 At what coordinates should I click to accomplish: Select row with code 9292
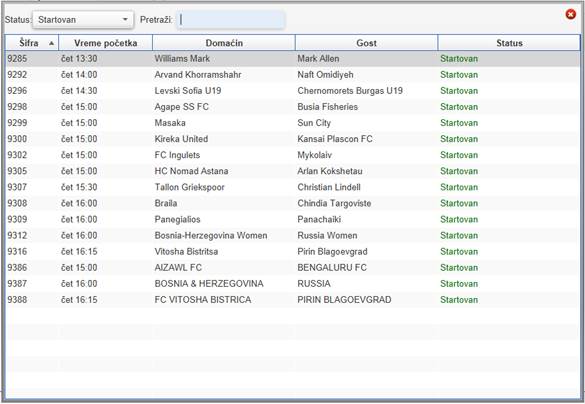point(292,75)
